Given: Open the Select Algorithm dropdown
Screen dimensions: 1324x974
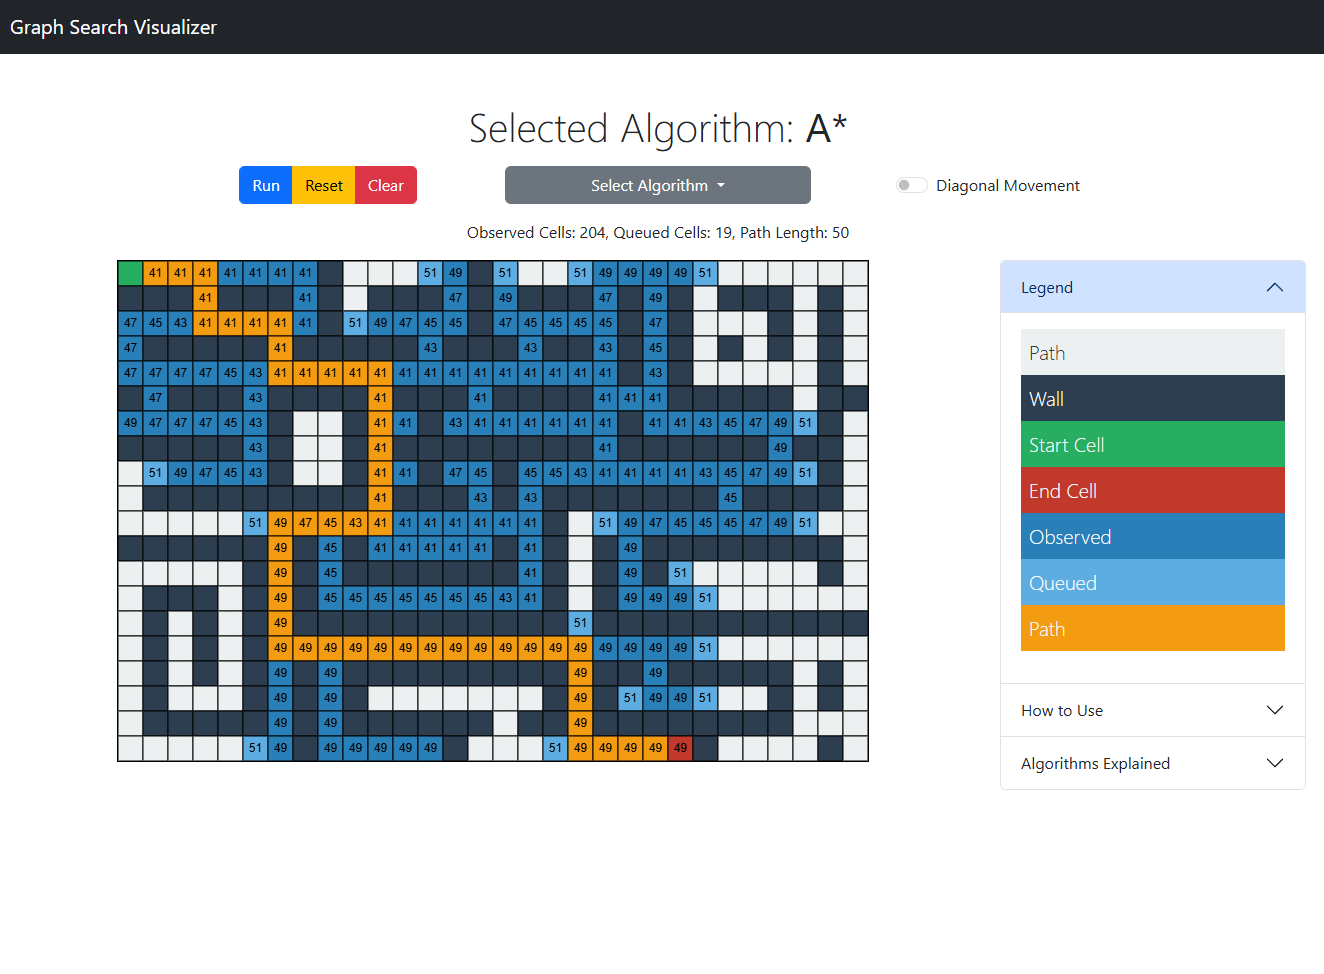Looking at the screenshot, I should click(657, 185).
